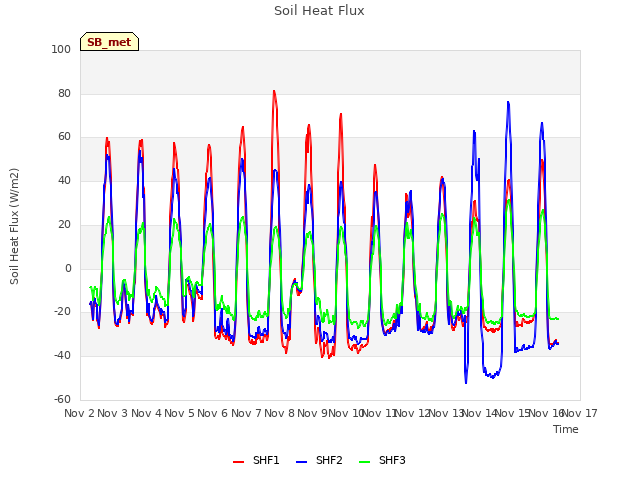
Task: Click the 80 y-axis tick label
Action: point(64,93)
